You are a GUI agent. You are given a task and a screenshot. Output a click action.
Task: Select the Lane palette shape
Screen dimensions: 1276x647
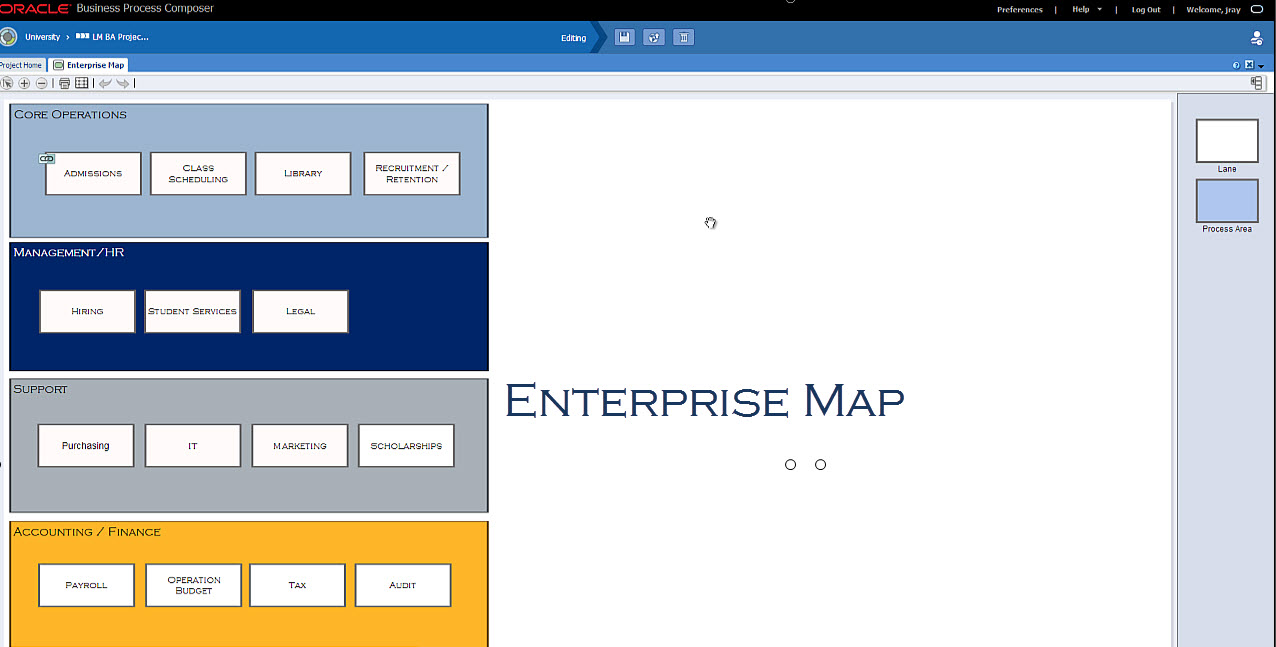point(1227,141)
